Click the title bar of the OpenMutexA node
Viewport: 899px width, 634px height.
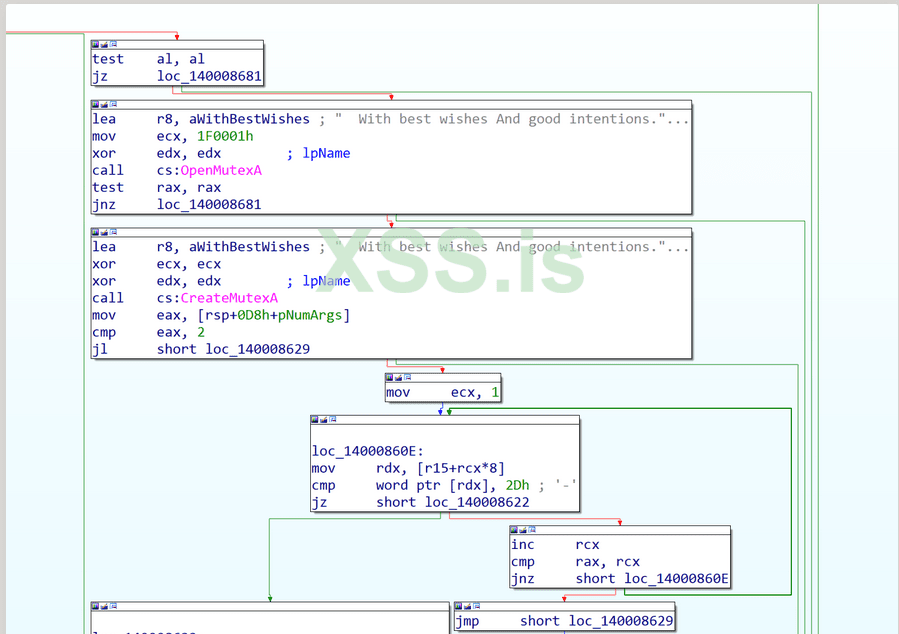[392, 104]
